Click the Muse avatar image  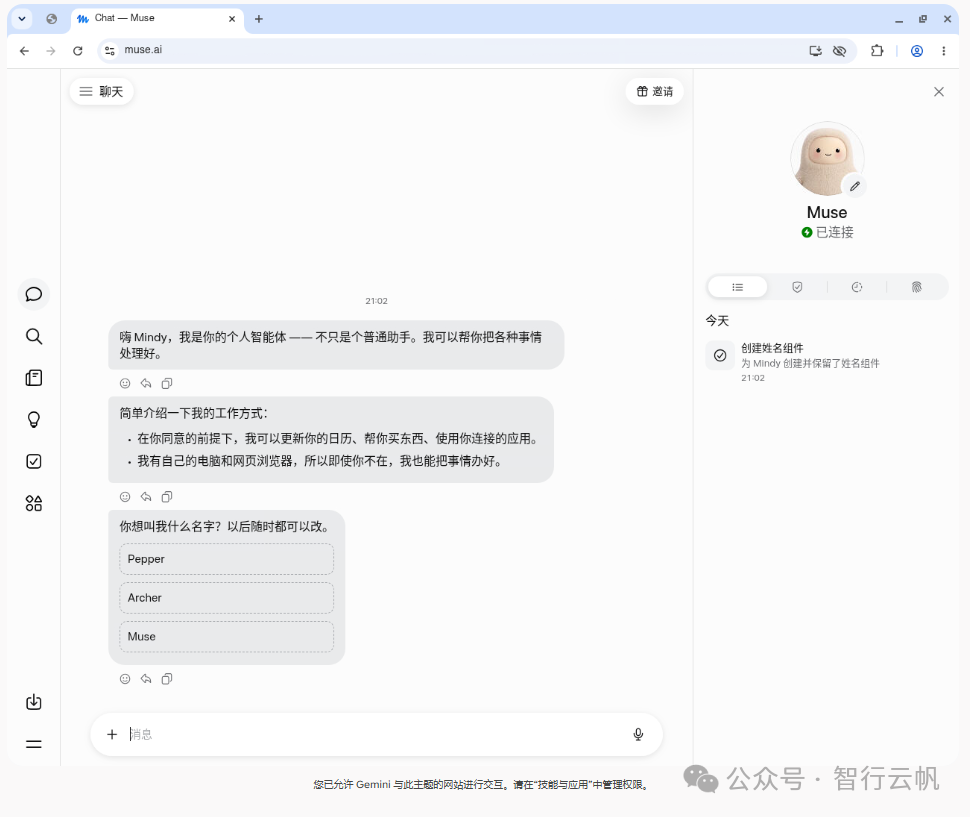[x=827, y=158]
